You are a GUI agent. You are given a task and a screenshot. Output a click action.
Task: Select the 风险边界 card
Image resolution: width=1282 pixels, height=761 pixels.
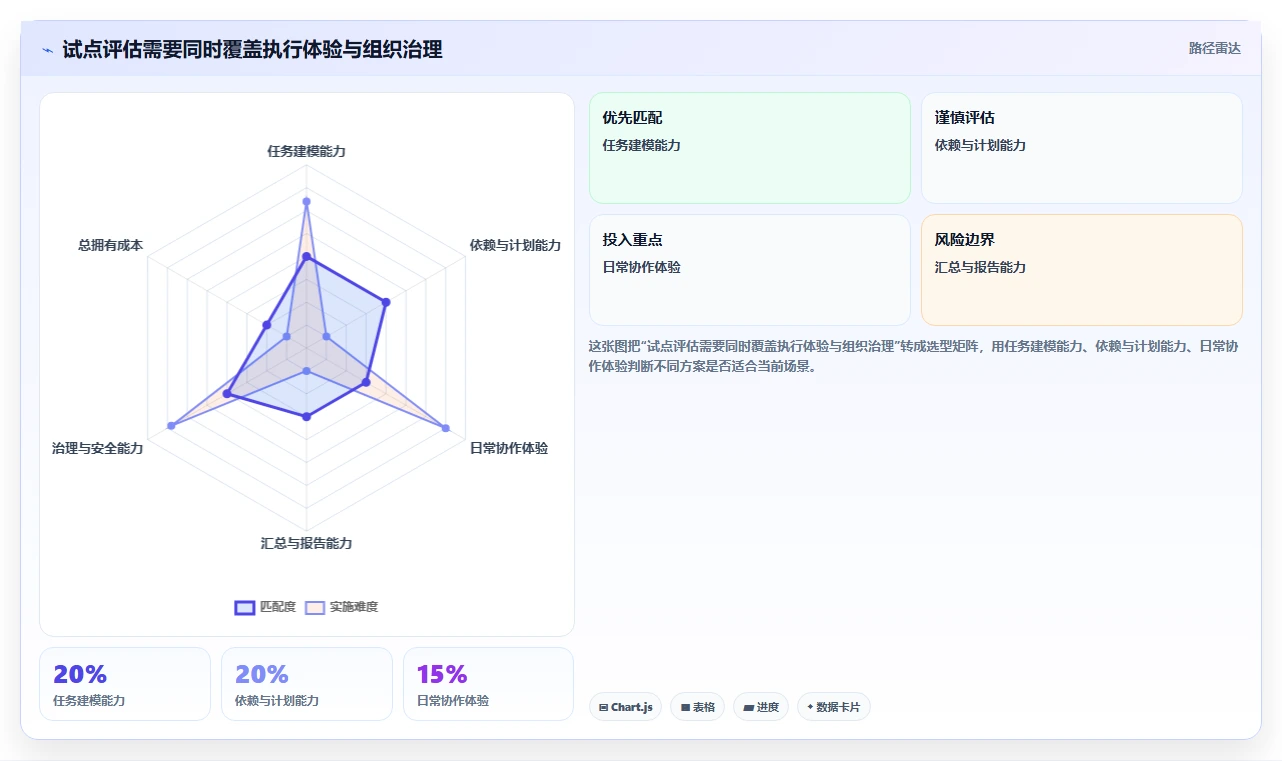pos(1082,270)
